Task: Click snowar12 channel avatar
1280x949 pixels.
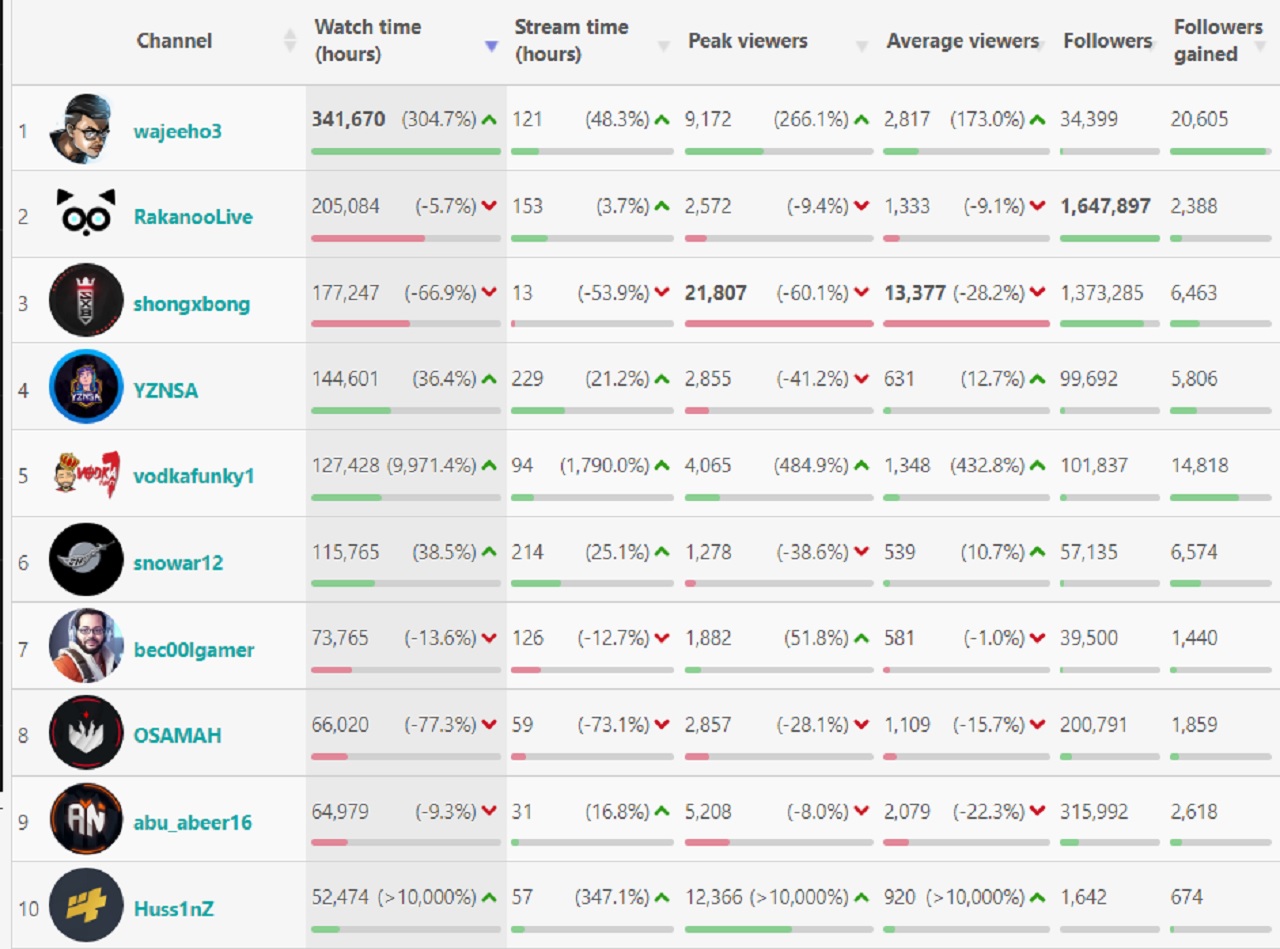Action: tap(86, 560)
